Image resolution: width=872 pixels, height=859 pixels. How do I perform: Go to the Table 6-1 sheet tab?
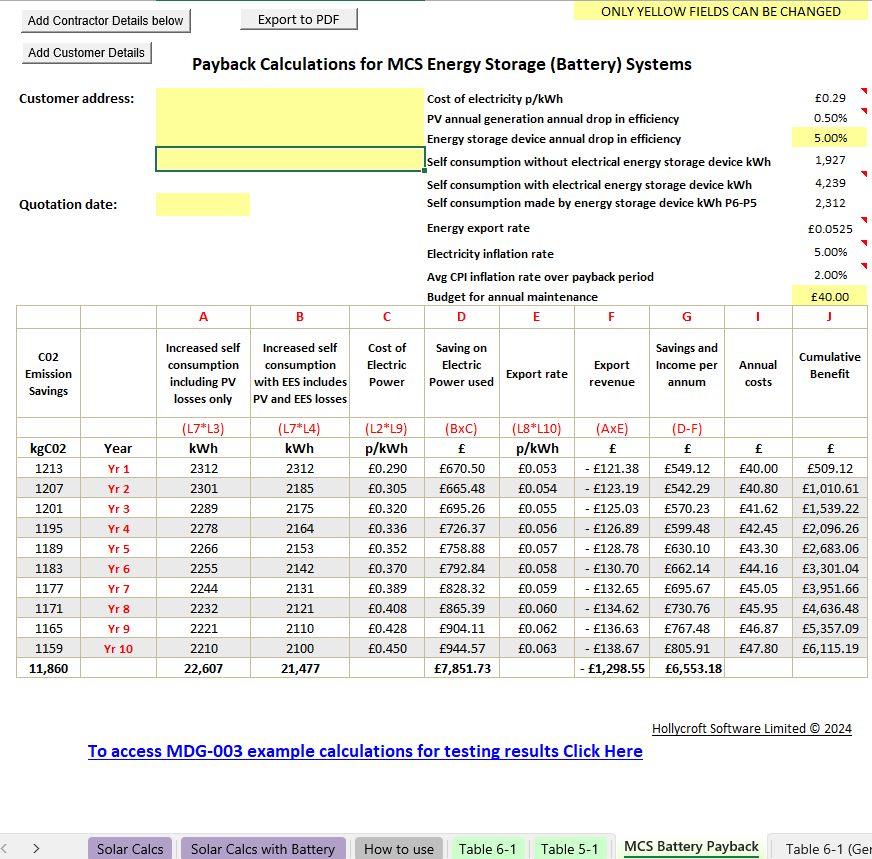(487, 848)
